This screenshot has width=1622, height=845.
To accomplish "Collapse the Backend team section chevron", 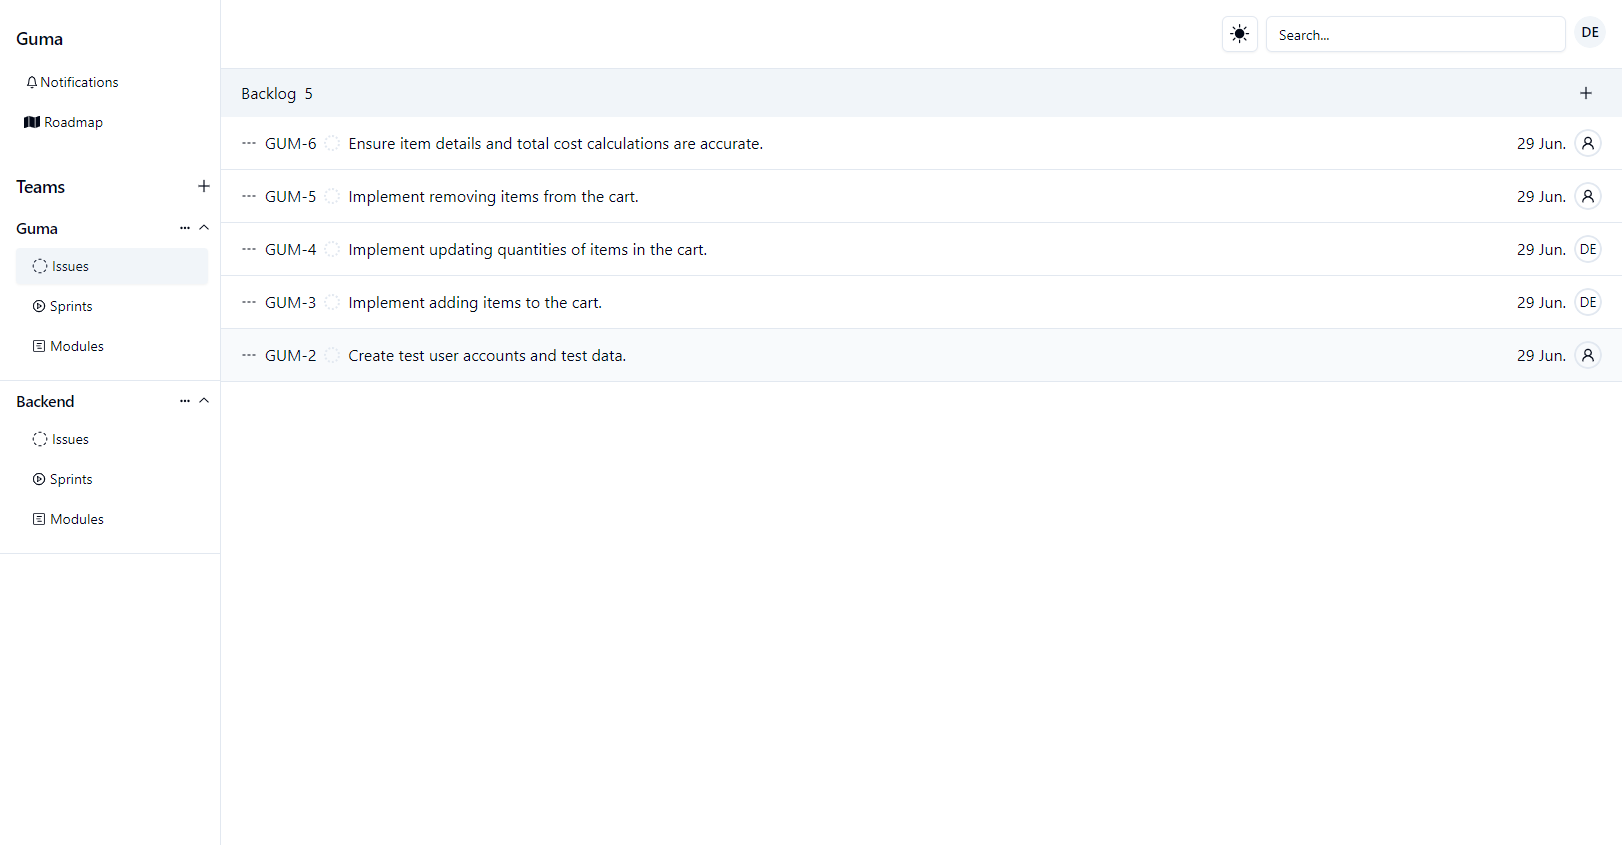I will coord(204,401).
